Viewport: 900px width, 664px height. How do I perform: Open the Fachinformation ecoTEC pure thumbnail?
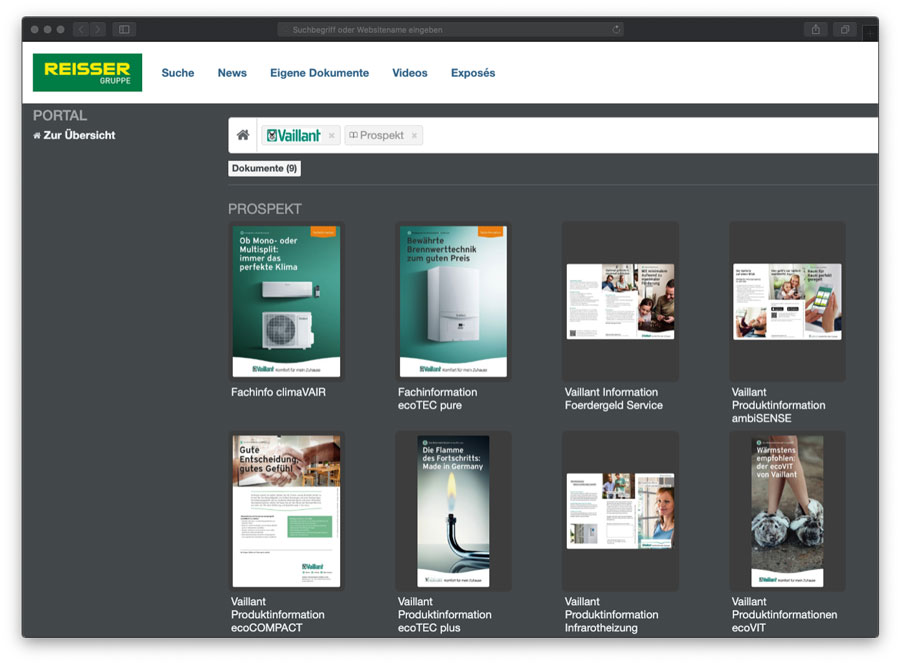(x=453, y=301)
